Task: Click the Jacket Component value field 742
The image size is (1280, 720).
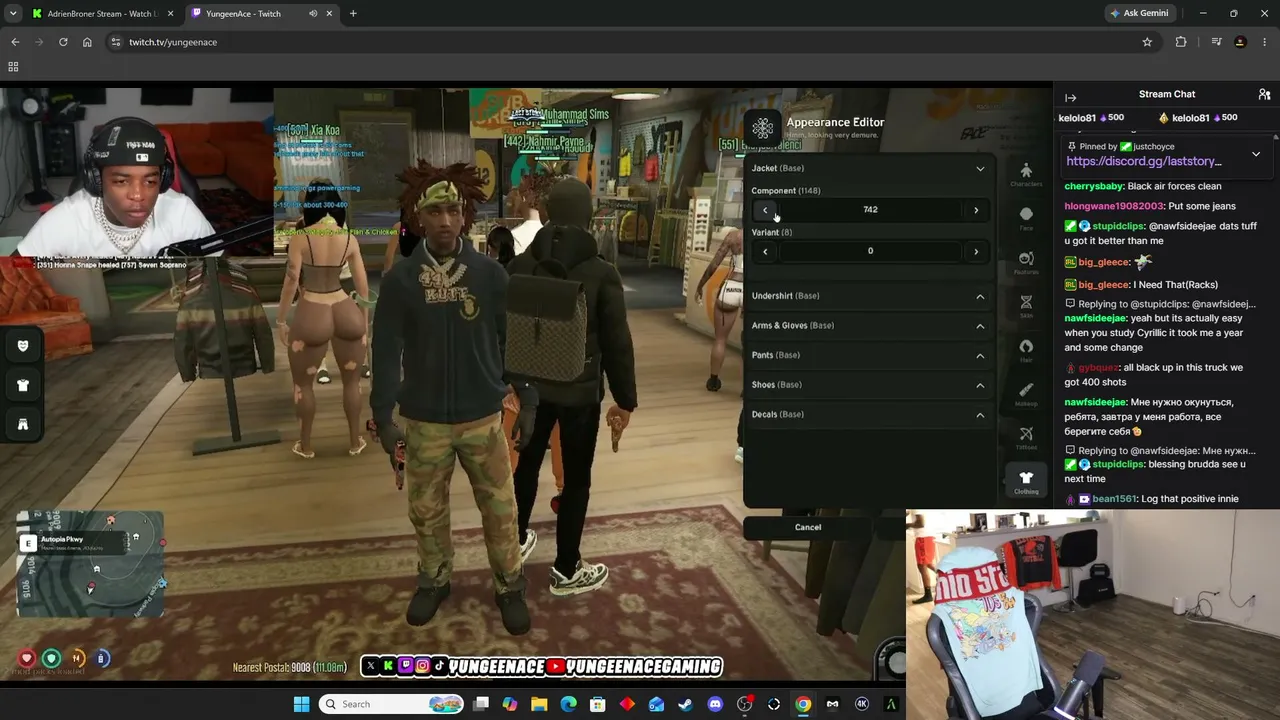Action: pyautogui.click(x=870, y=210)
